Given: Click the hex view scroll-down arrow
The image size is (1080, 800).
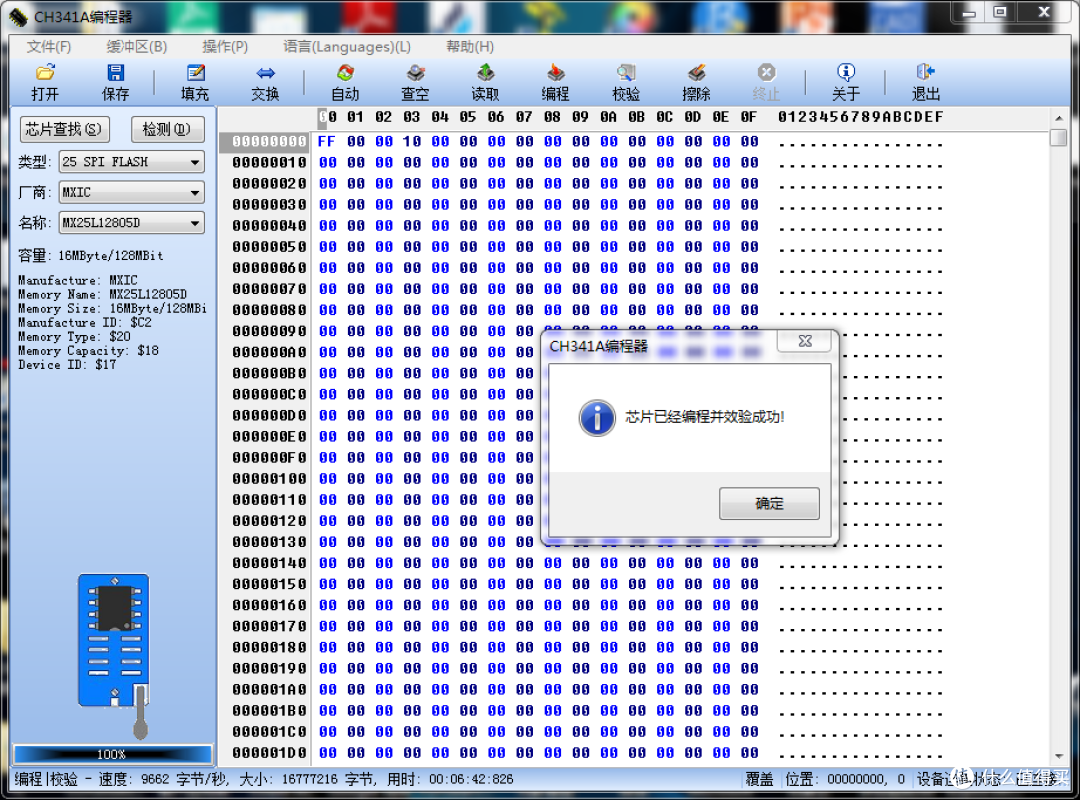Looking at the screenshot, I should [x=1059, y=757].
